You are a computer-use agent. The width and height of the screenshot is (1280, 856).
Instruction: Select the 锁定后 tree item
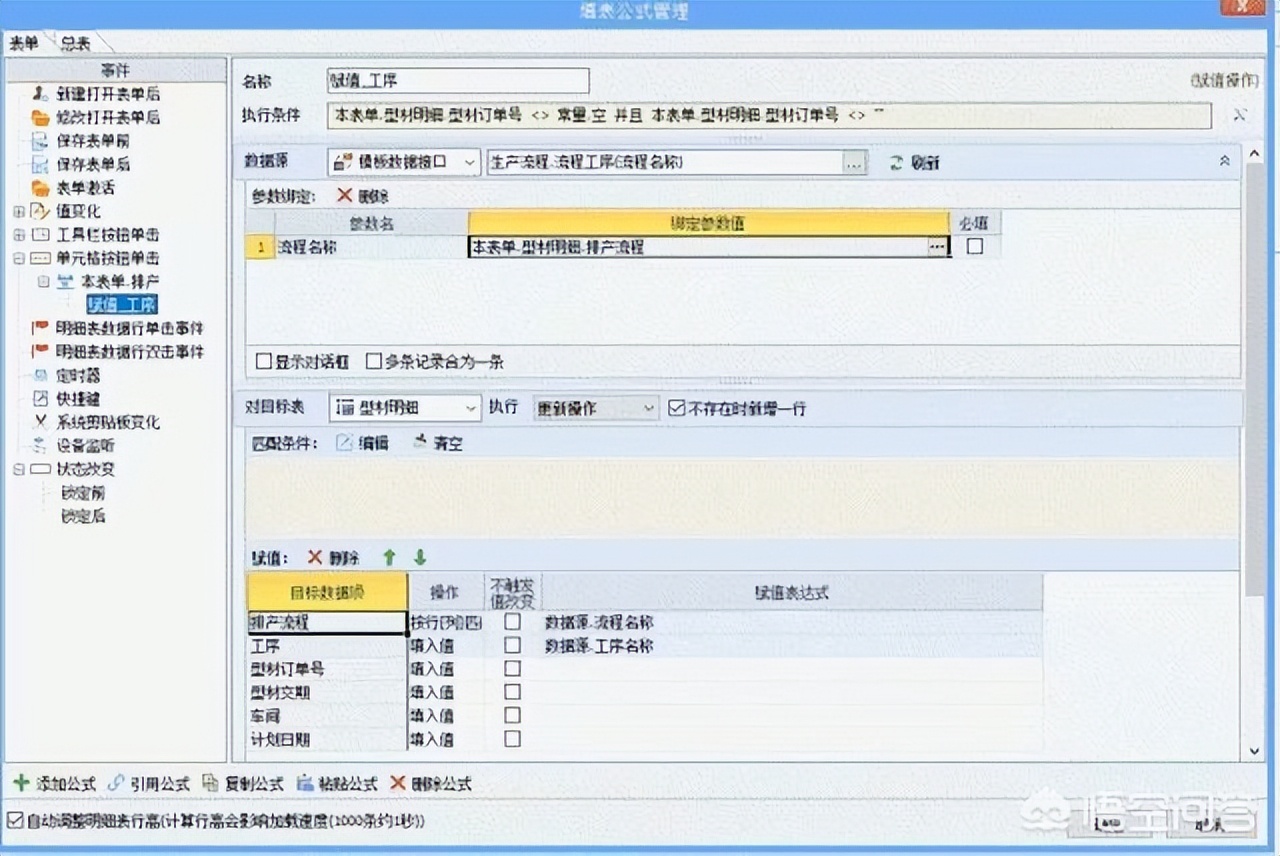(x=83, y=516)
